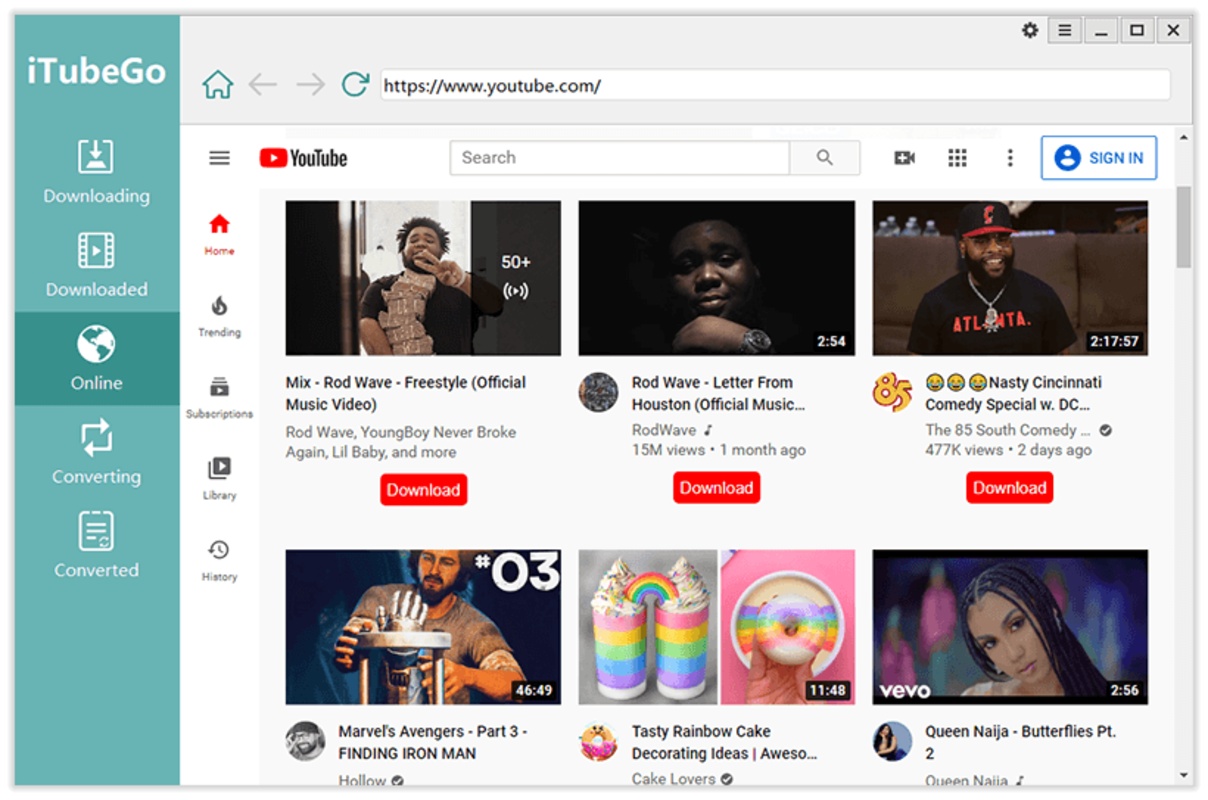Image resolution: width=1208 pixels, height=800 pixels.
Task: Reload the page with refresh icon
Action: tap(355, 85)
